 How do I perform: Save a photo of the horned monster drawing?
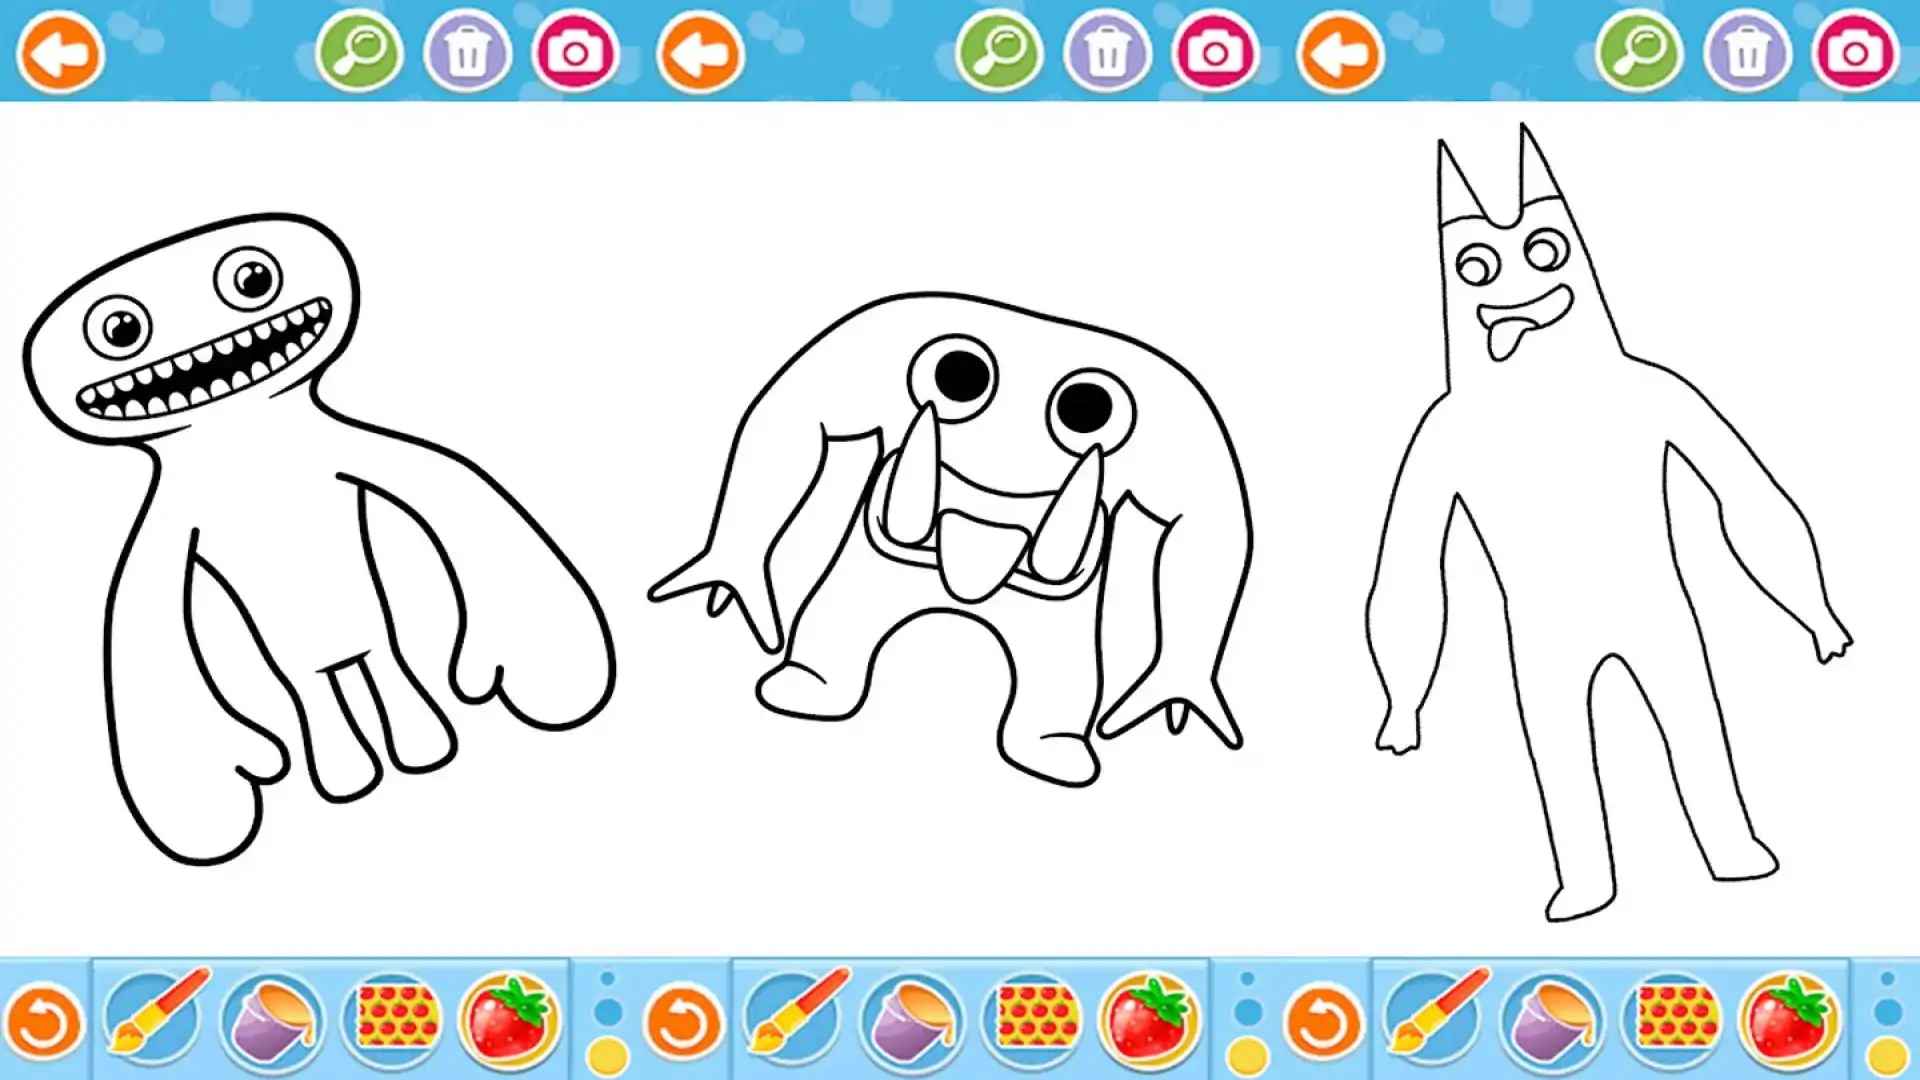pos(1855,53)
